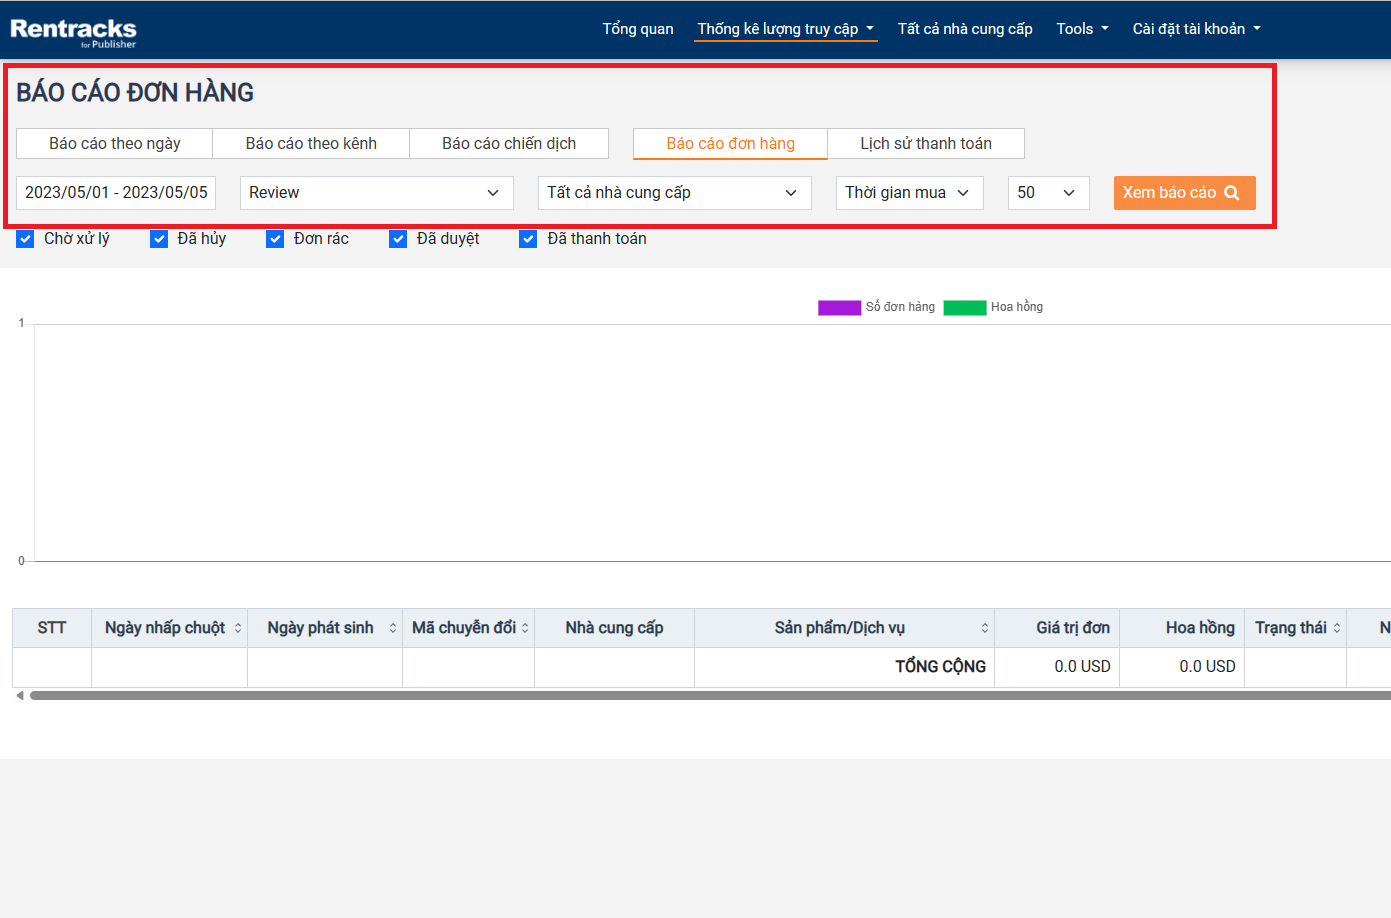This screenshot has height=918, width=1391.
Task: Click the Rentracks logo
Action: [73, 31]
